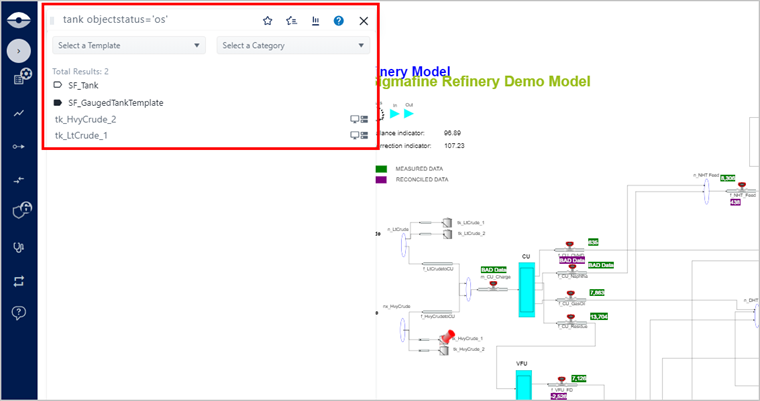The width and height of the screenshot is (760, 401).
Task: Open the model configuration gear icon in sidebar
Action: pos(20,77)
